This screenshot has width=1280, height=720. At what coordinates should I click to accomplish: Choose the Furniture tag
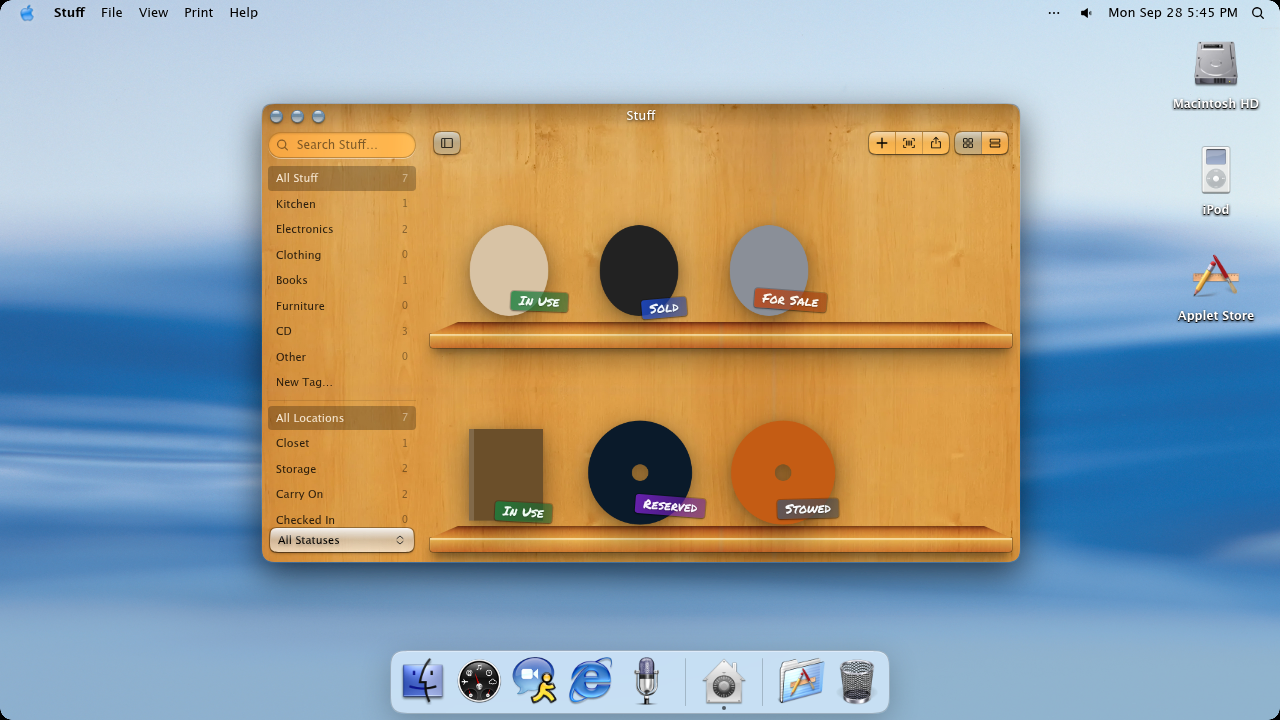[342, 306]
